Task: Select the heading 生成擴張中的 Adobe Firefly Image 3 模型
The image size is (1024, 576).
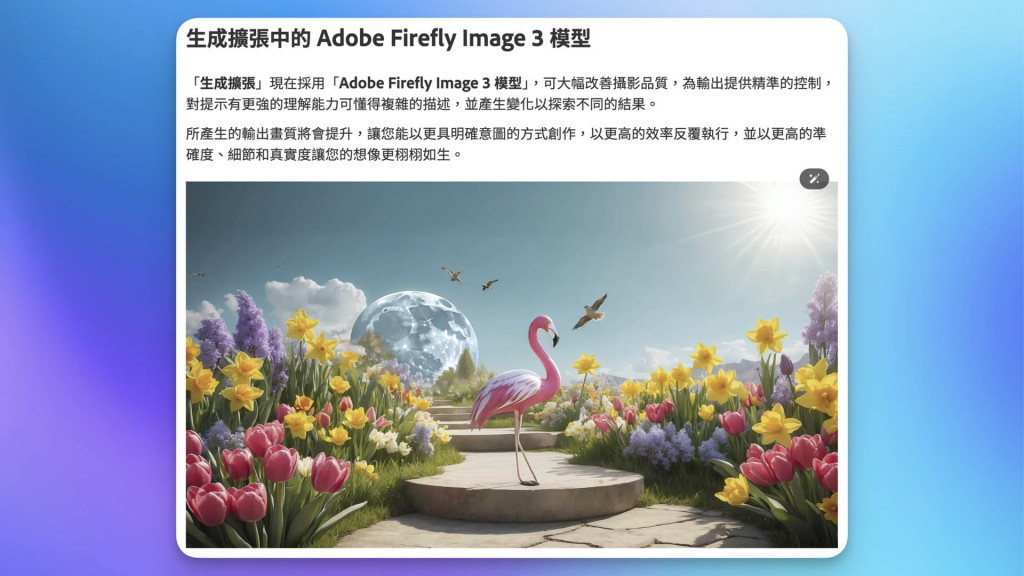Action: pos(388,39)
